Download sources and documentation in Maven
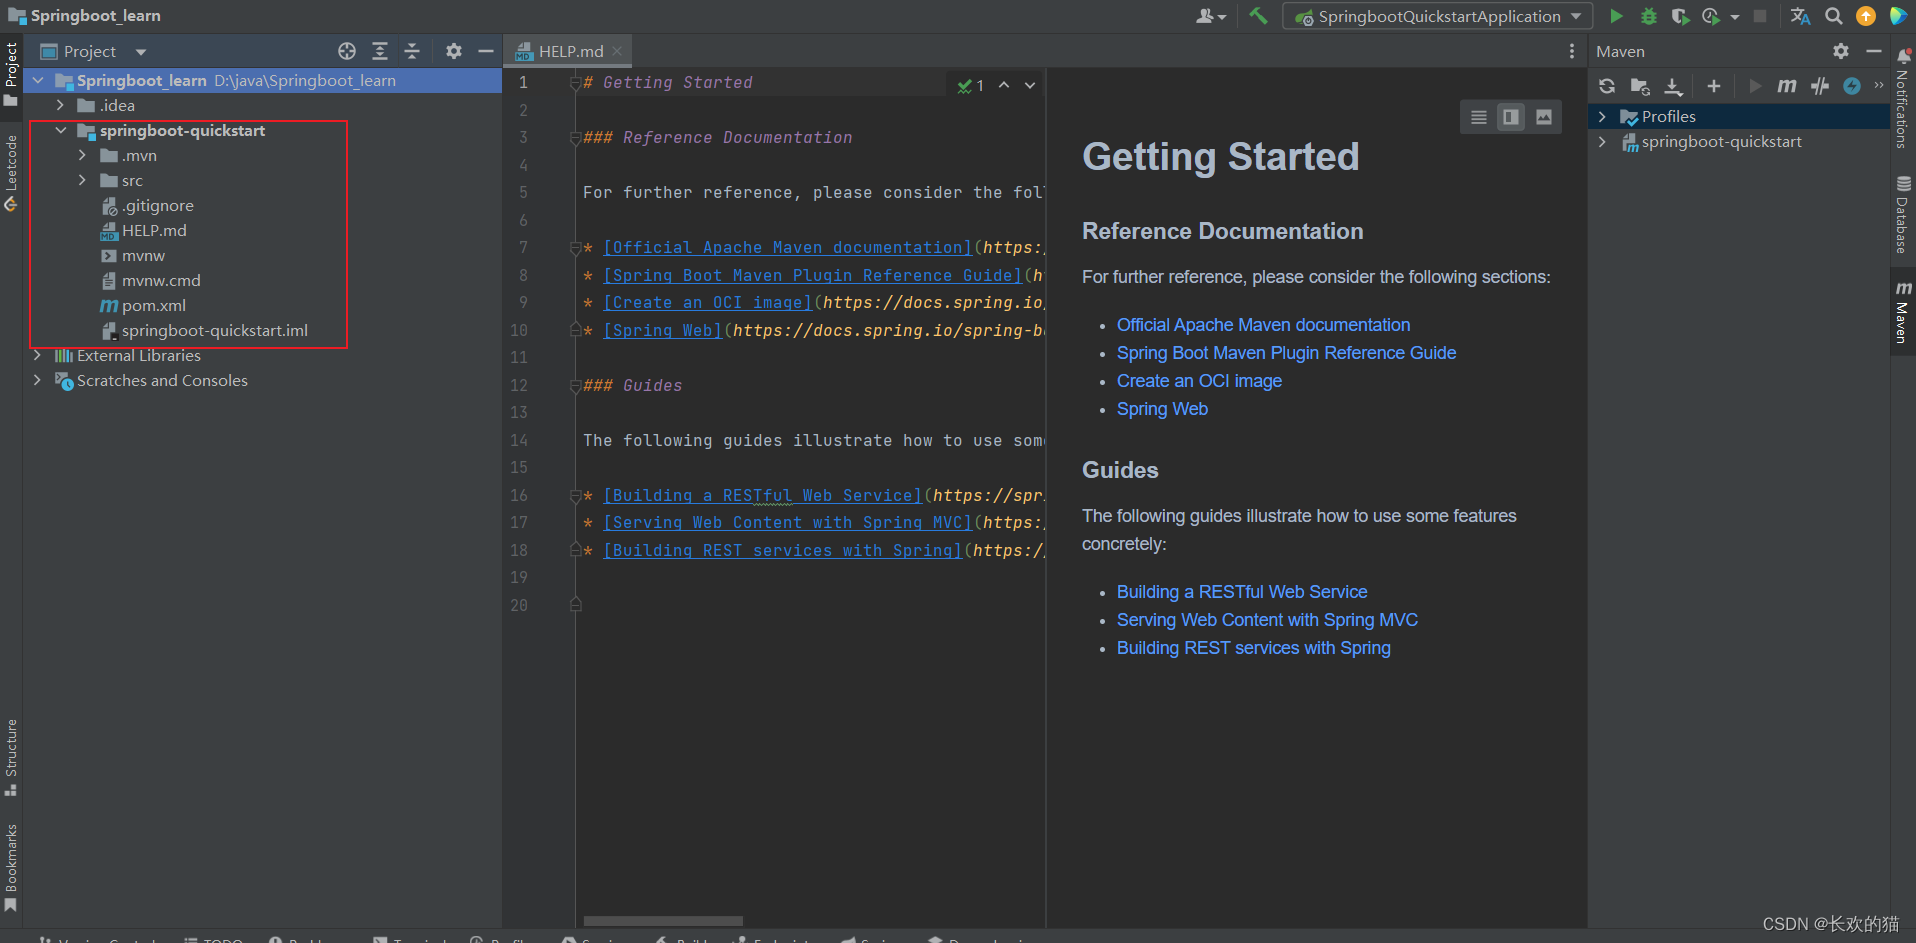The height and width of the screenshot is (943, 1916). point(1673,86)
